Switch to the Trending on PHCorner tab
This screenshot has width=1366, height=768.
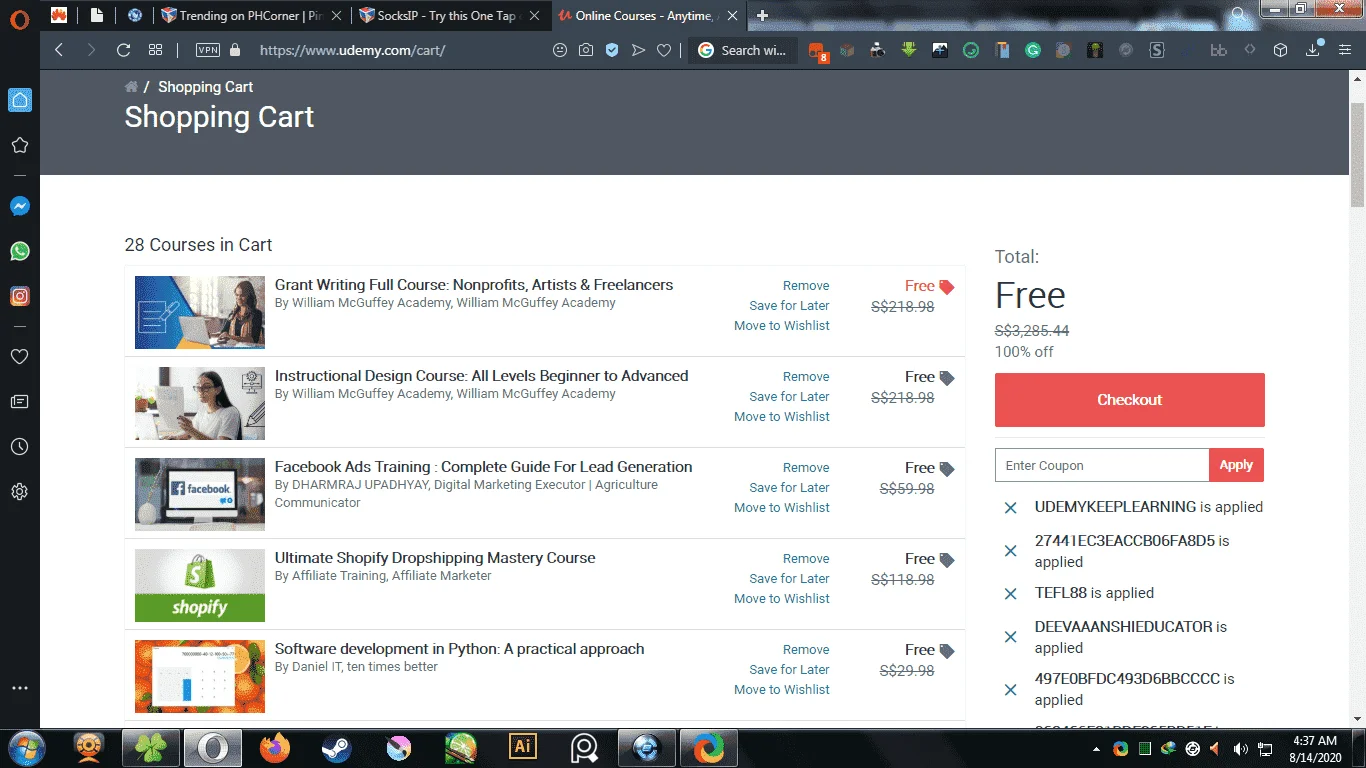click(252, 16)
